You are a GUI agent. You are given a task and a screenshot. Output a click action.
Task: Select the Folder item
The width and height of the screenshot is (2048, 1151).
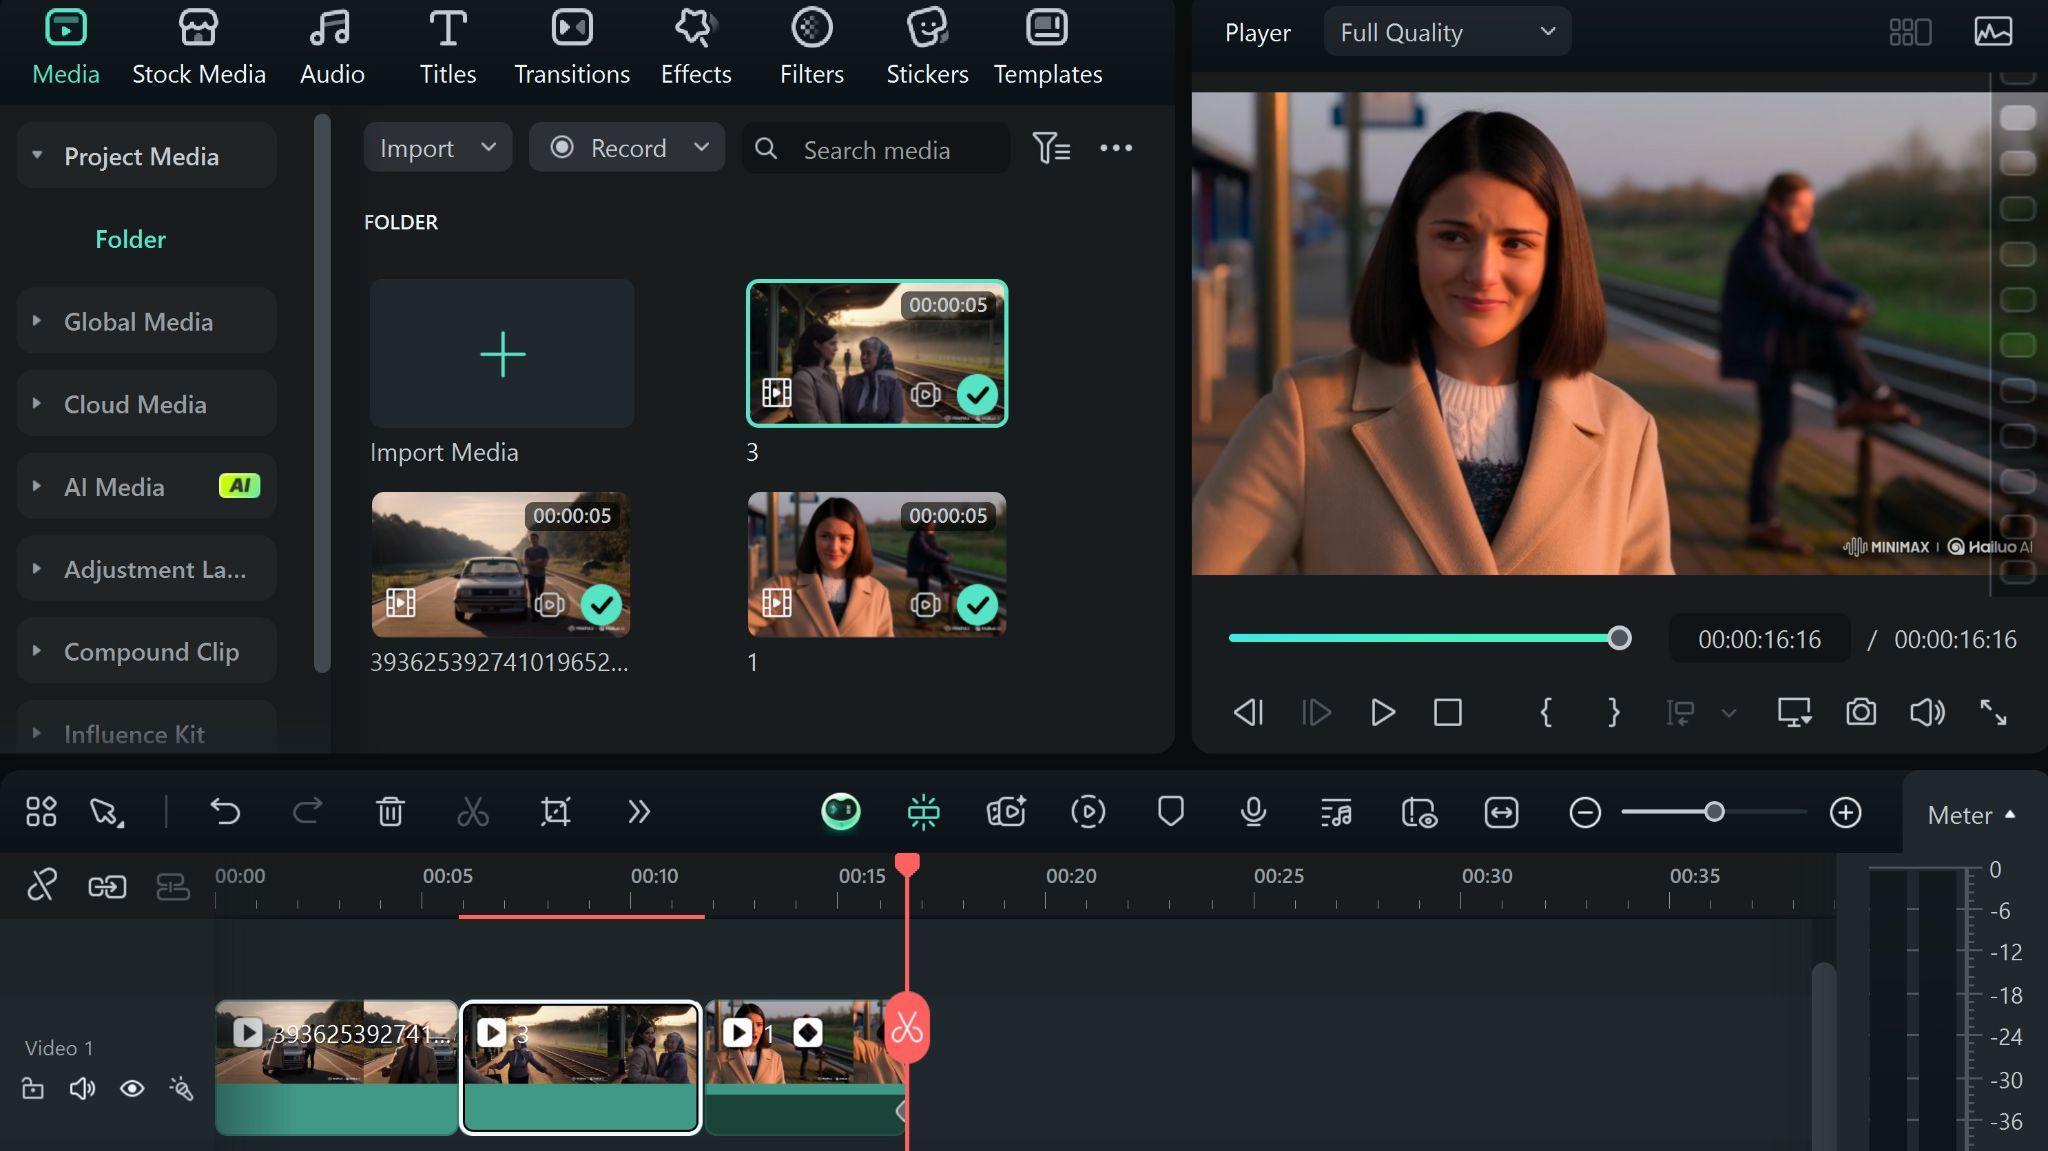coord(130,239)
